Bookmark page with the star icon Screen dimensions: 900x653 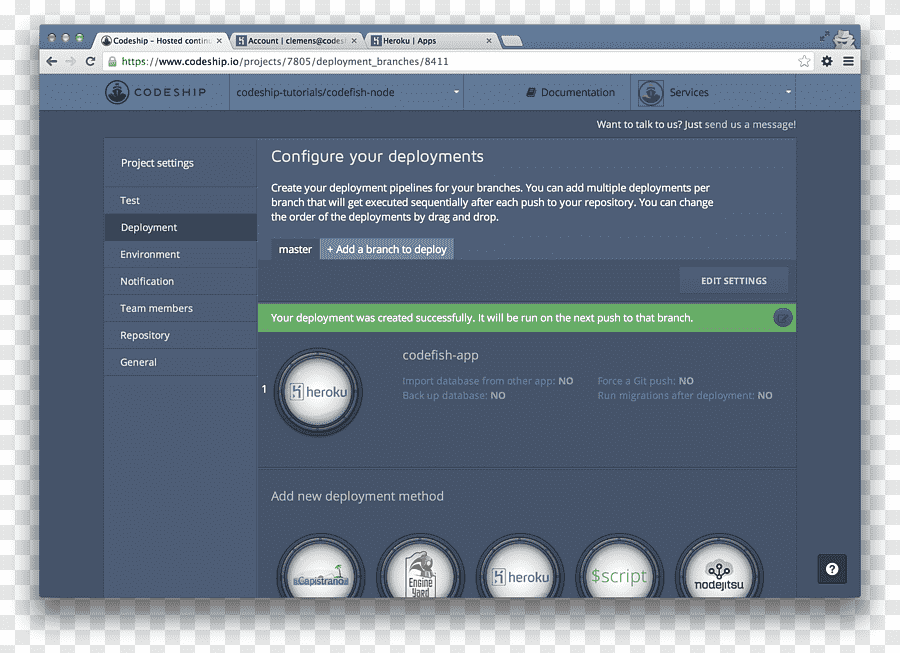(804, 61)
